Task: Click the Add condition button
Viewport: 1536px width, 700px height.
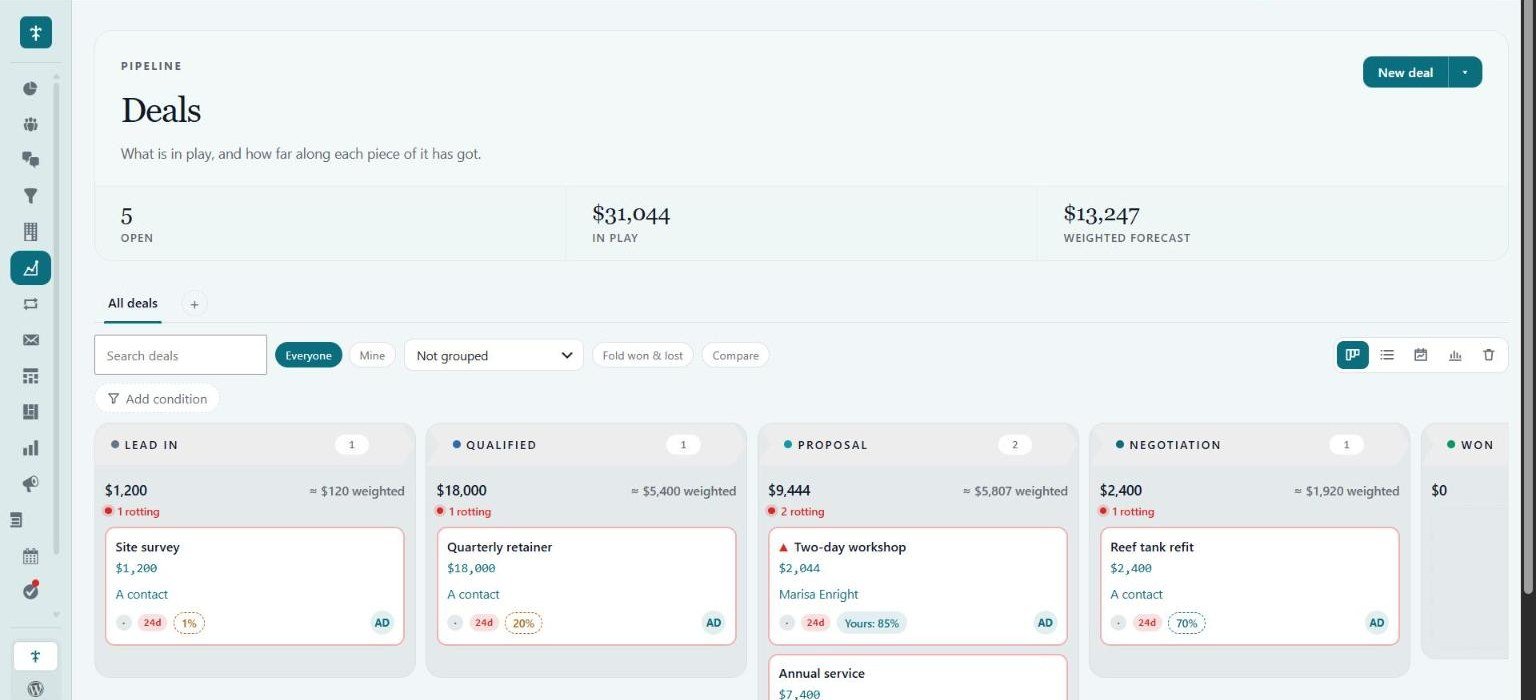Action: coord(157,399)
